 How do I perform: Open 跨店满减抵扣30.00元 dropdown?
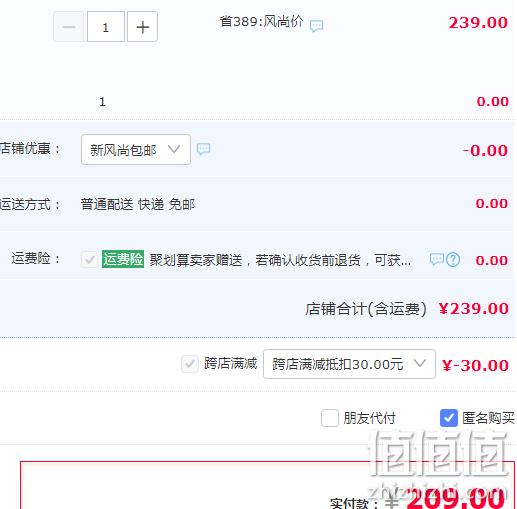coord(349,364)
